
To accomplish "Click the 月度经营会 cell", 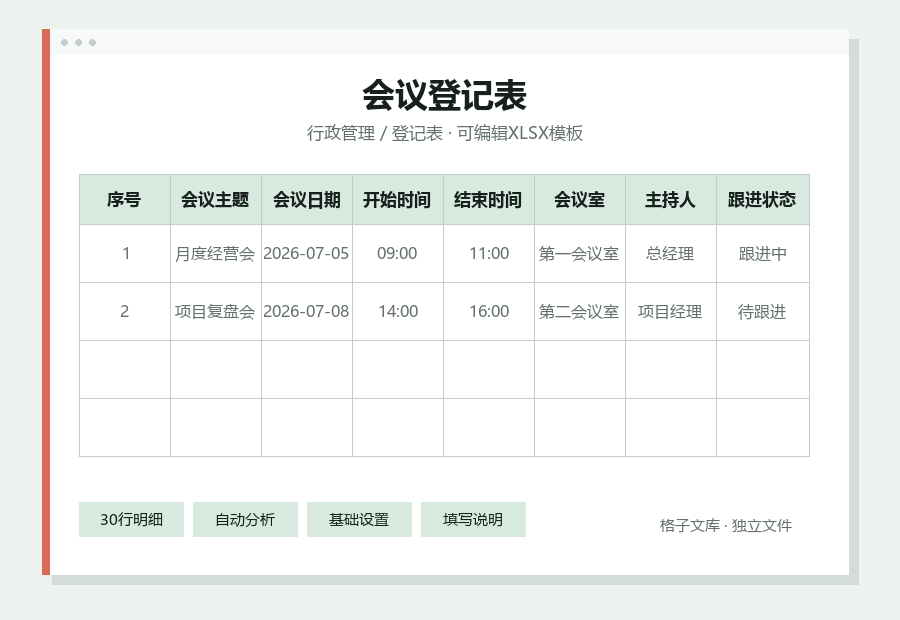I will coord(216,253).
